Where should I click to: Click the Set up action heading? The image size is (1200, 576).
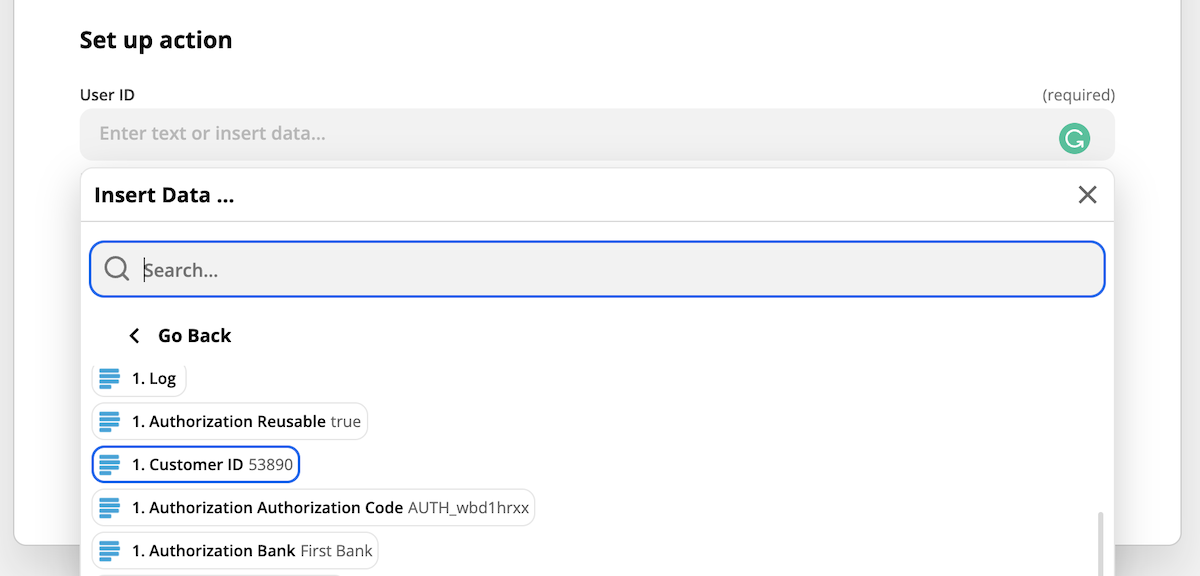click(x=156, y=40)
